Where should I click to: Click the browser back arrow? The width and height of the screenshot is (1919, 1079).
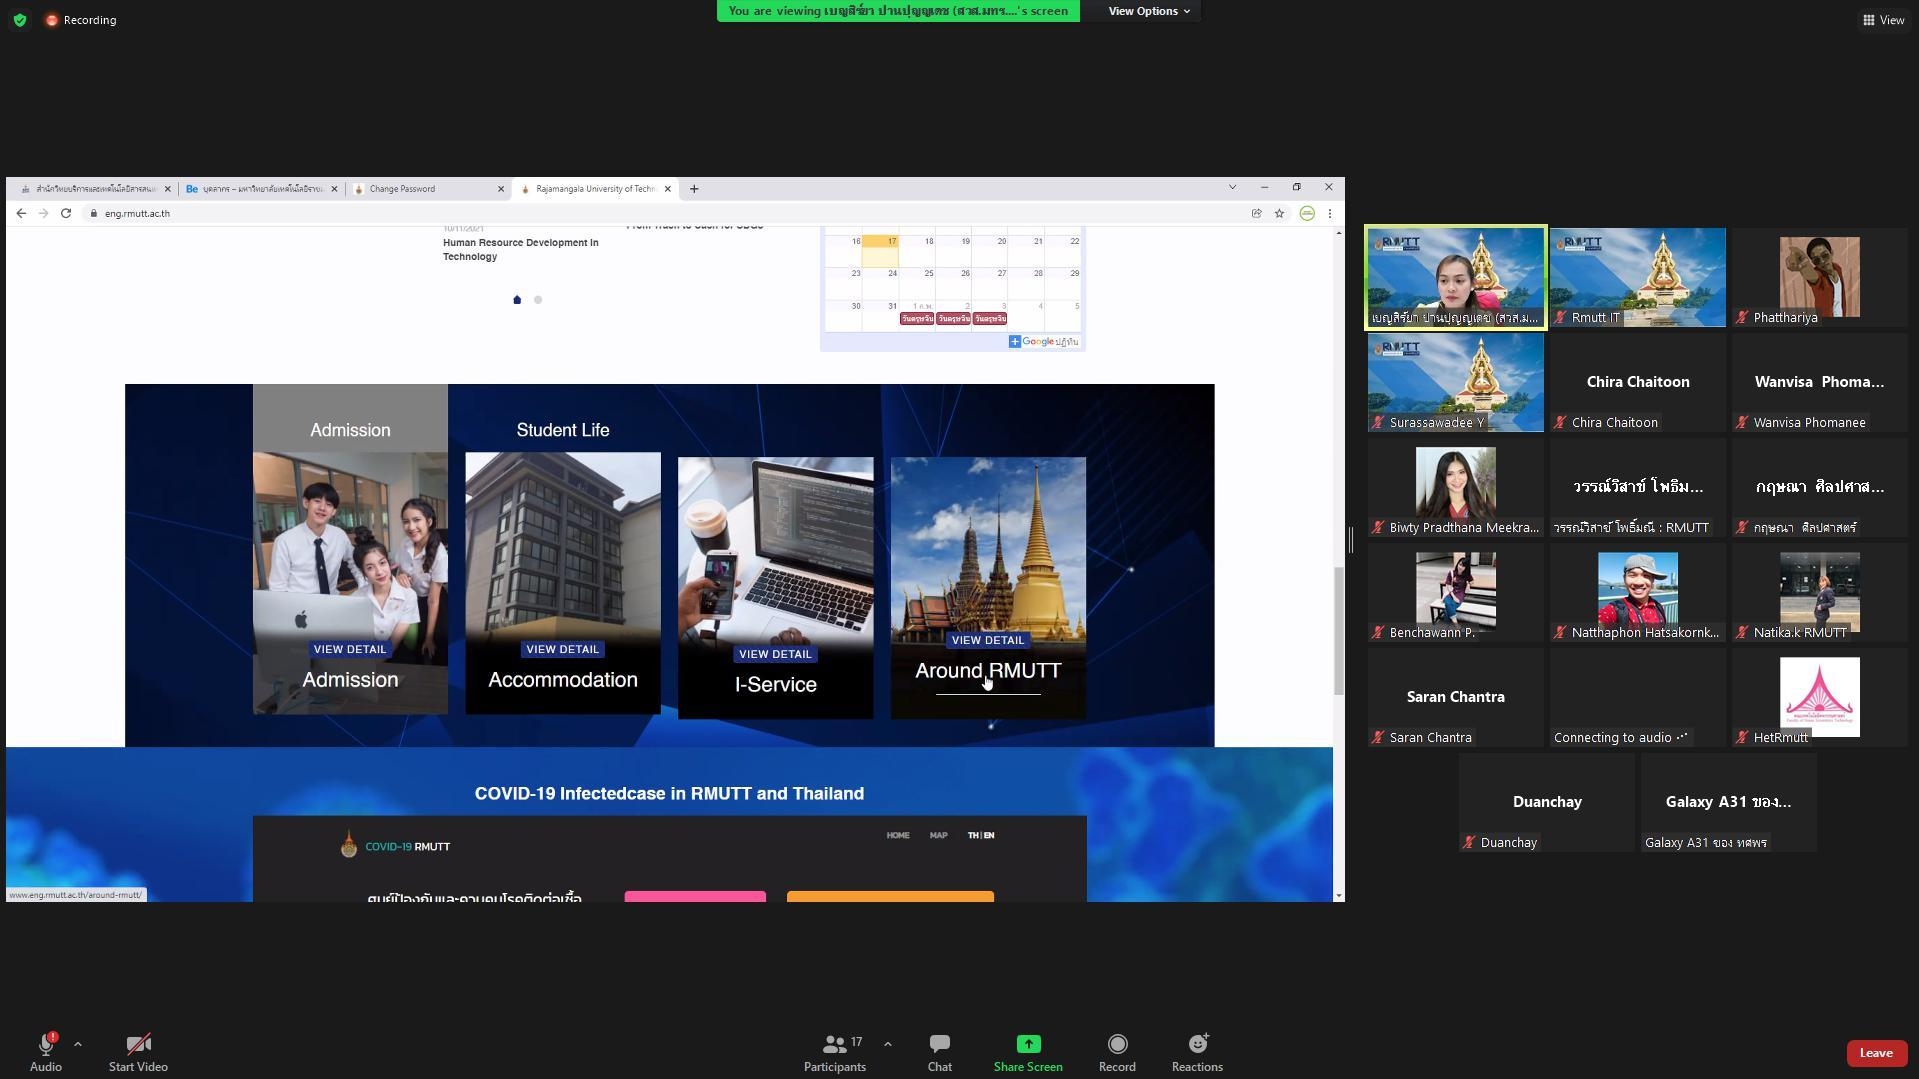click(21, 213)
